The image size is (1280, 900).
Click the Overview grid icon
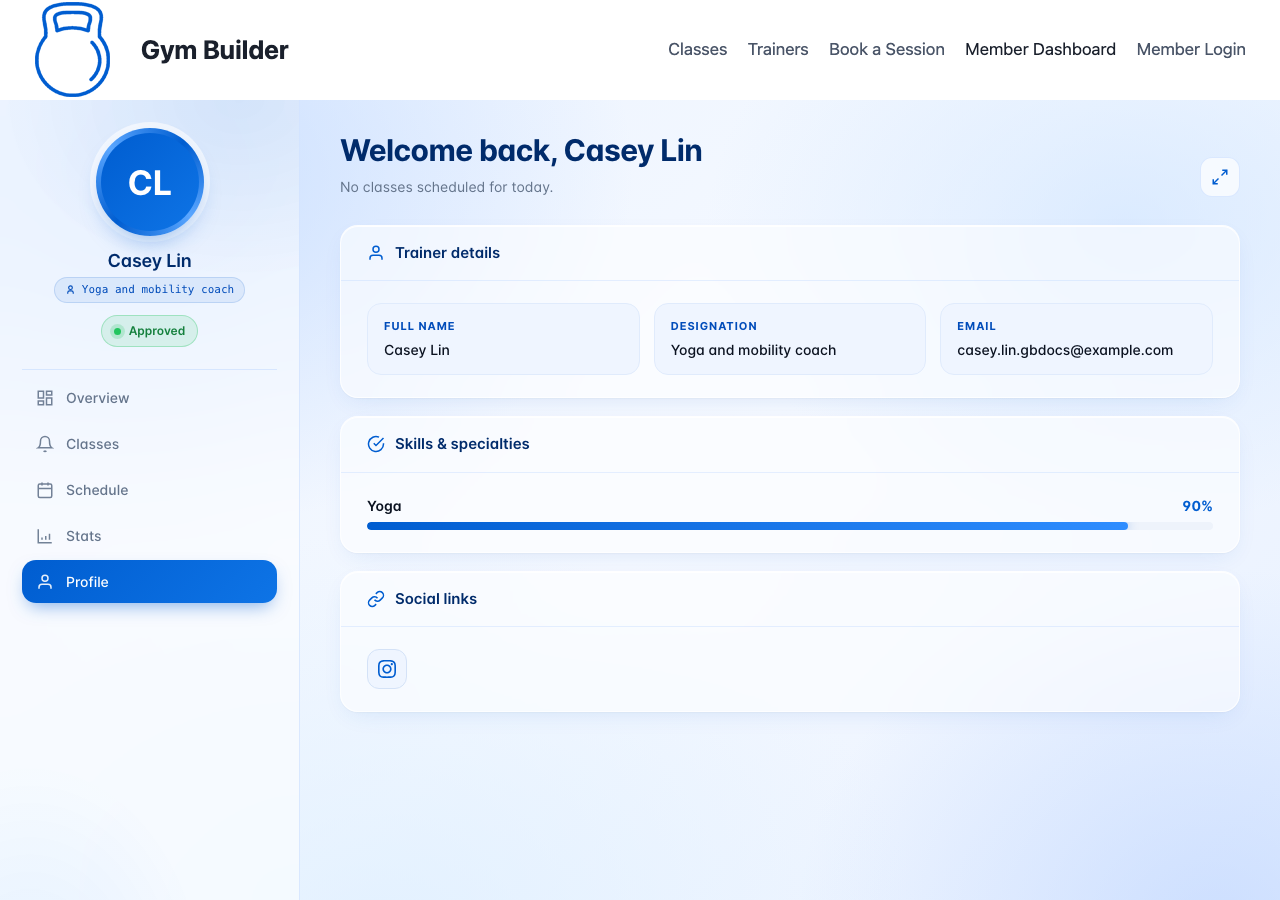[x=45, y=398]
